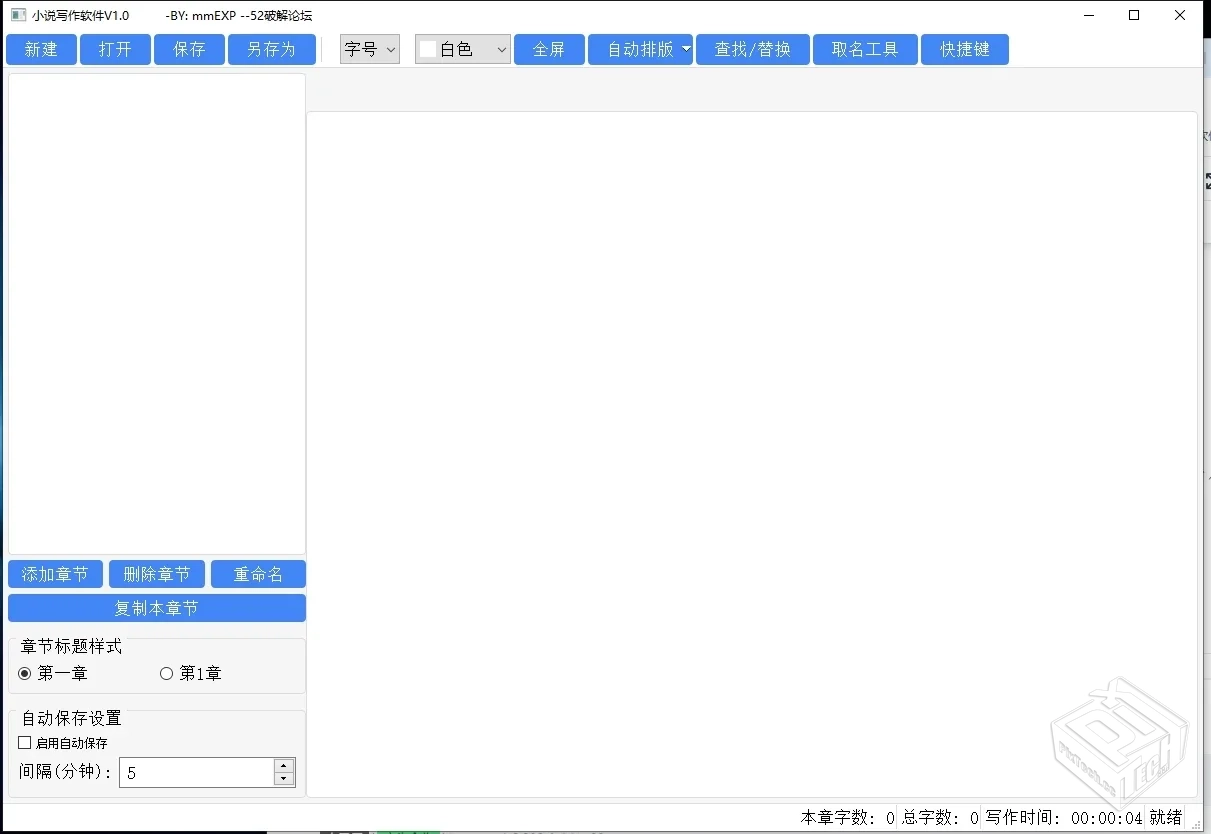
Task: View shortcuts by clicking 快捷键
Action: coord(964,49)
